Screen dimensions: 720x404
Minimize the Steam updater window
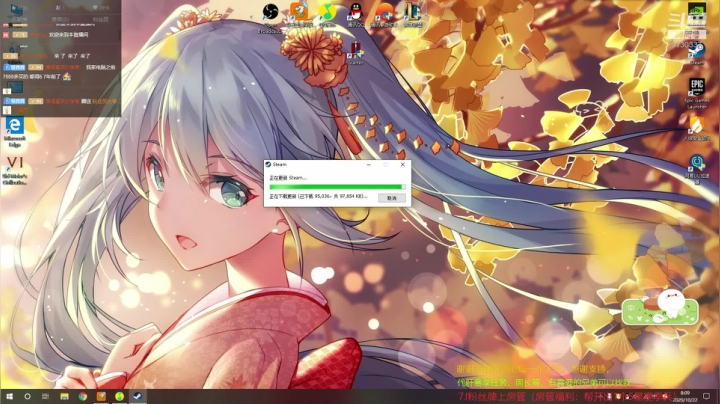(368, 164)
